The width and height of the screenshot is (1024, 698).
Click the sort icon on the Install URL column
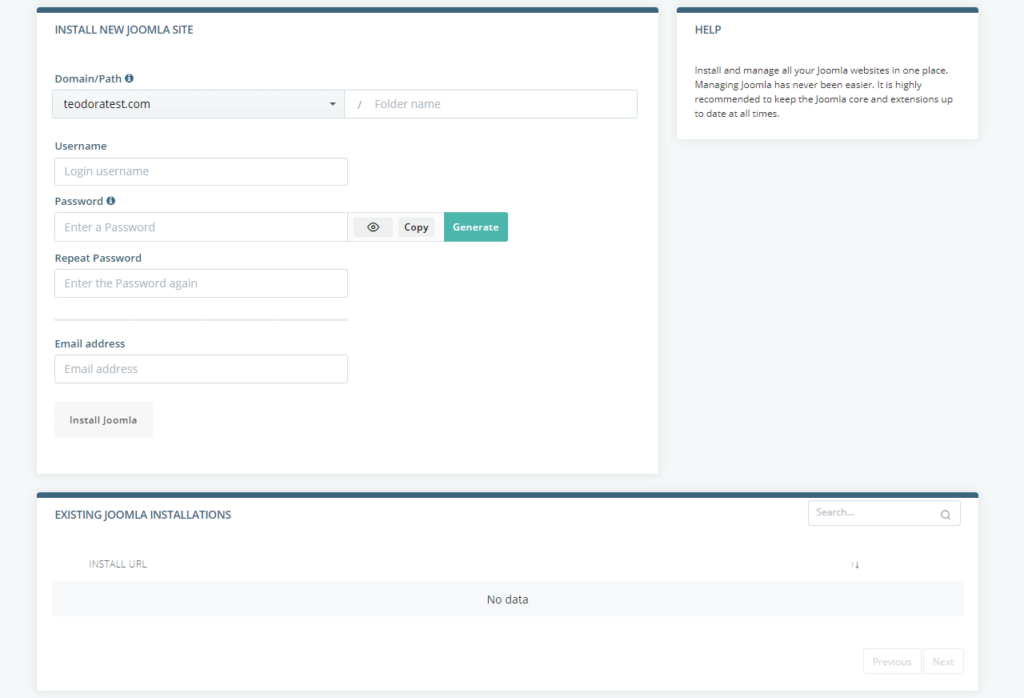click(855, 564)
